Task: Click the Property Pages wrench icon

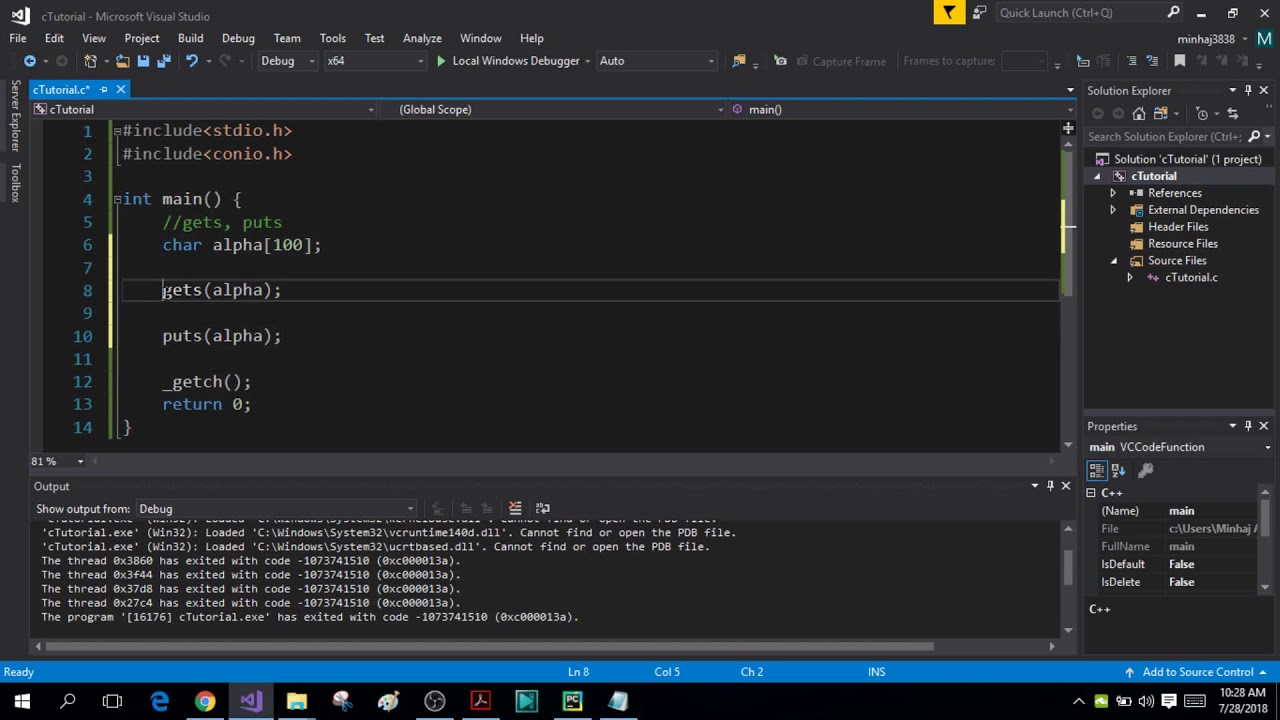Action: pos(1146,470)
